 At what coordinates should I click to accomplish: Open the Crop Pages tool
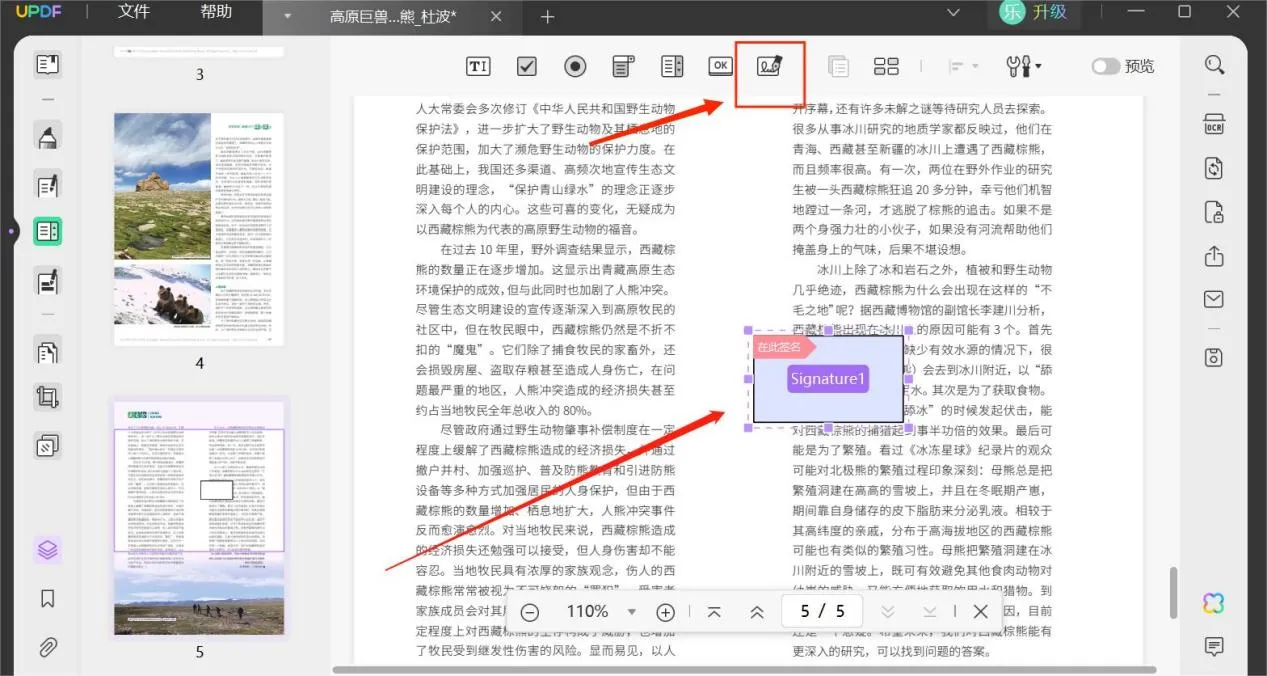point(47,397)
